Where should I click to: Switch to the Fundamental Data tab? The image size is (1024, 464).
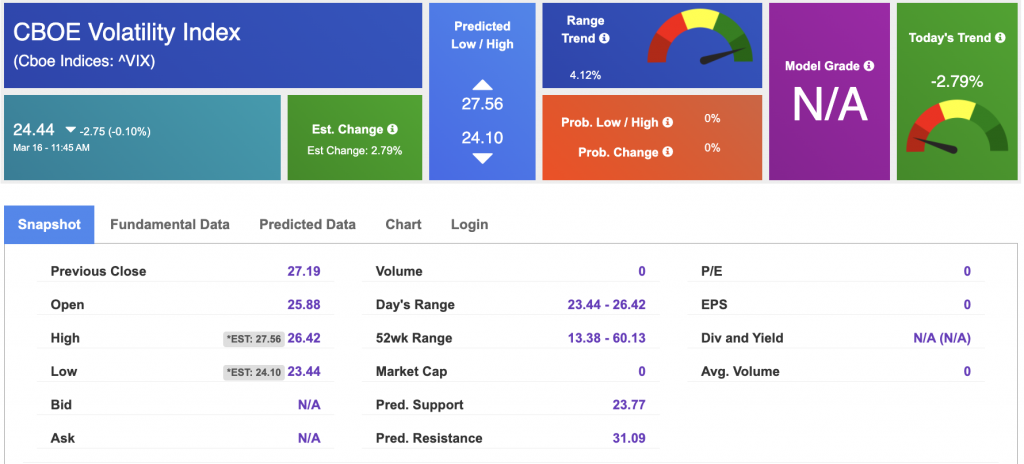click(x=170, y=224)
